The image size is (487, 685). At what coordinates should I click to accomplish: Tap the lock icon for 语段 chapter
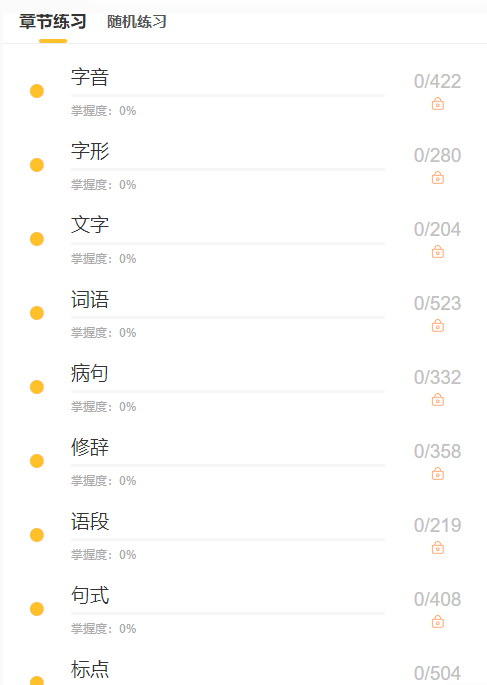(x=438, y=548)
